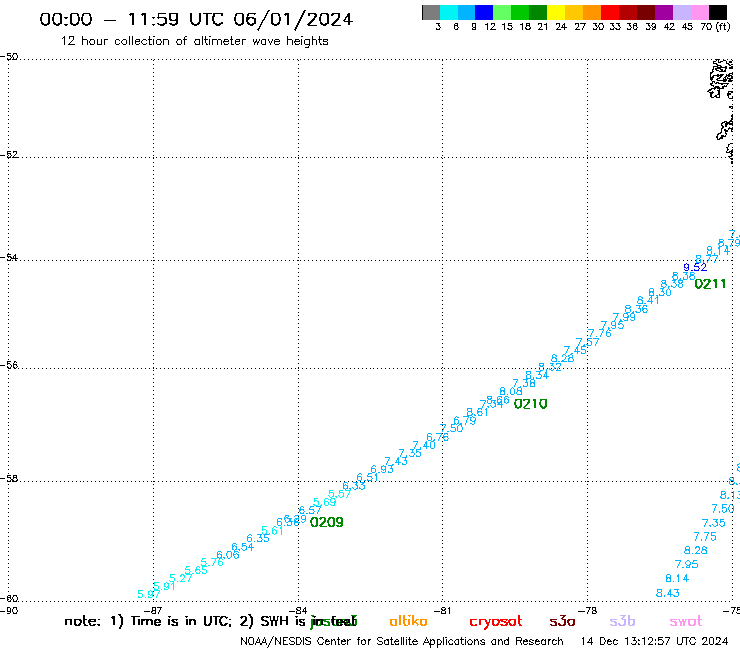Click the 8.32 wave height reading

(550, 367)
